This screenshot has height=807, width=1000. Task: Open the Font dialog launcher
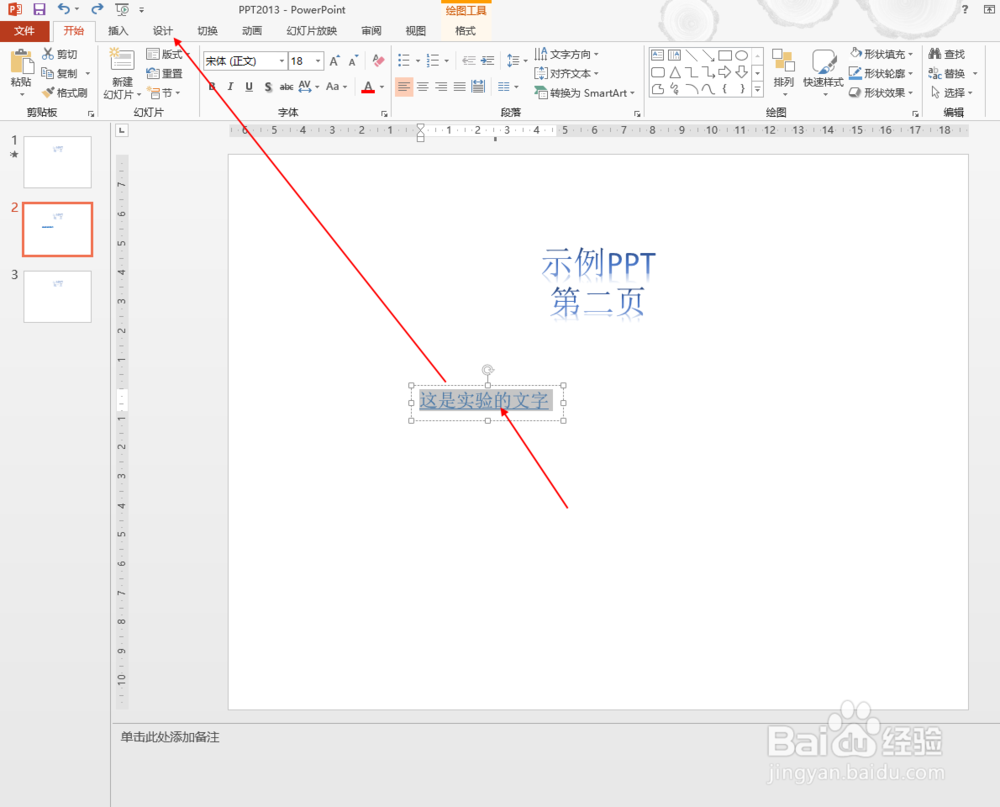pos(384,114)
